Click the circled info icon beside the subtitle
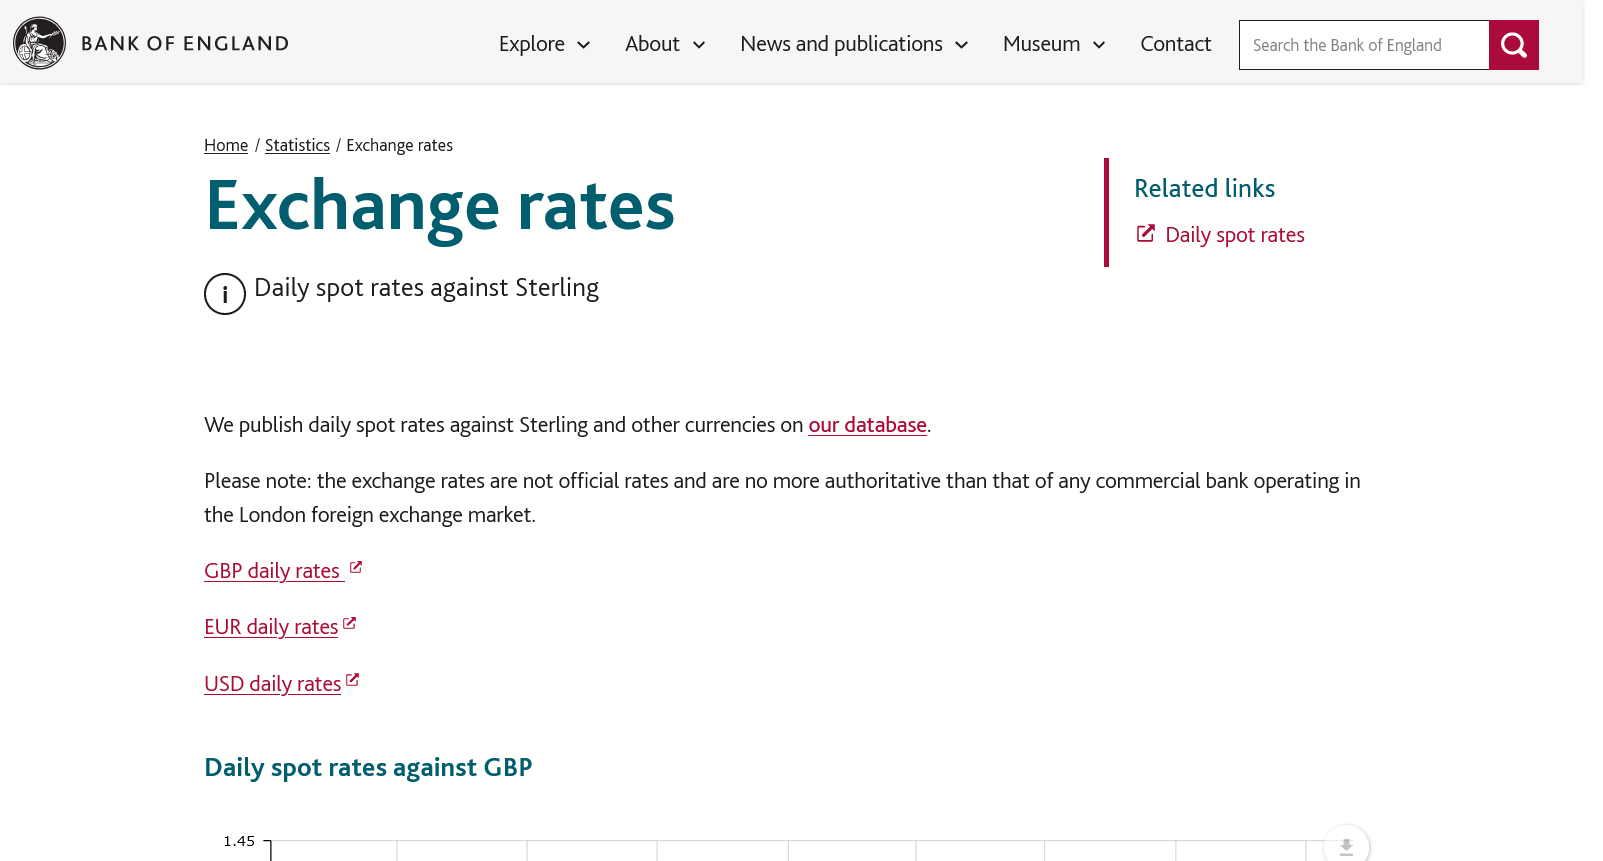Screen dimensions: 1603x861 (225, 294)
